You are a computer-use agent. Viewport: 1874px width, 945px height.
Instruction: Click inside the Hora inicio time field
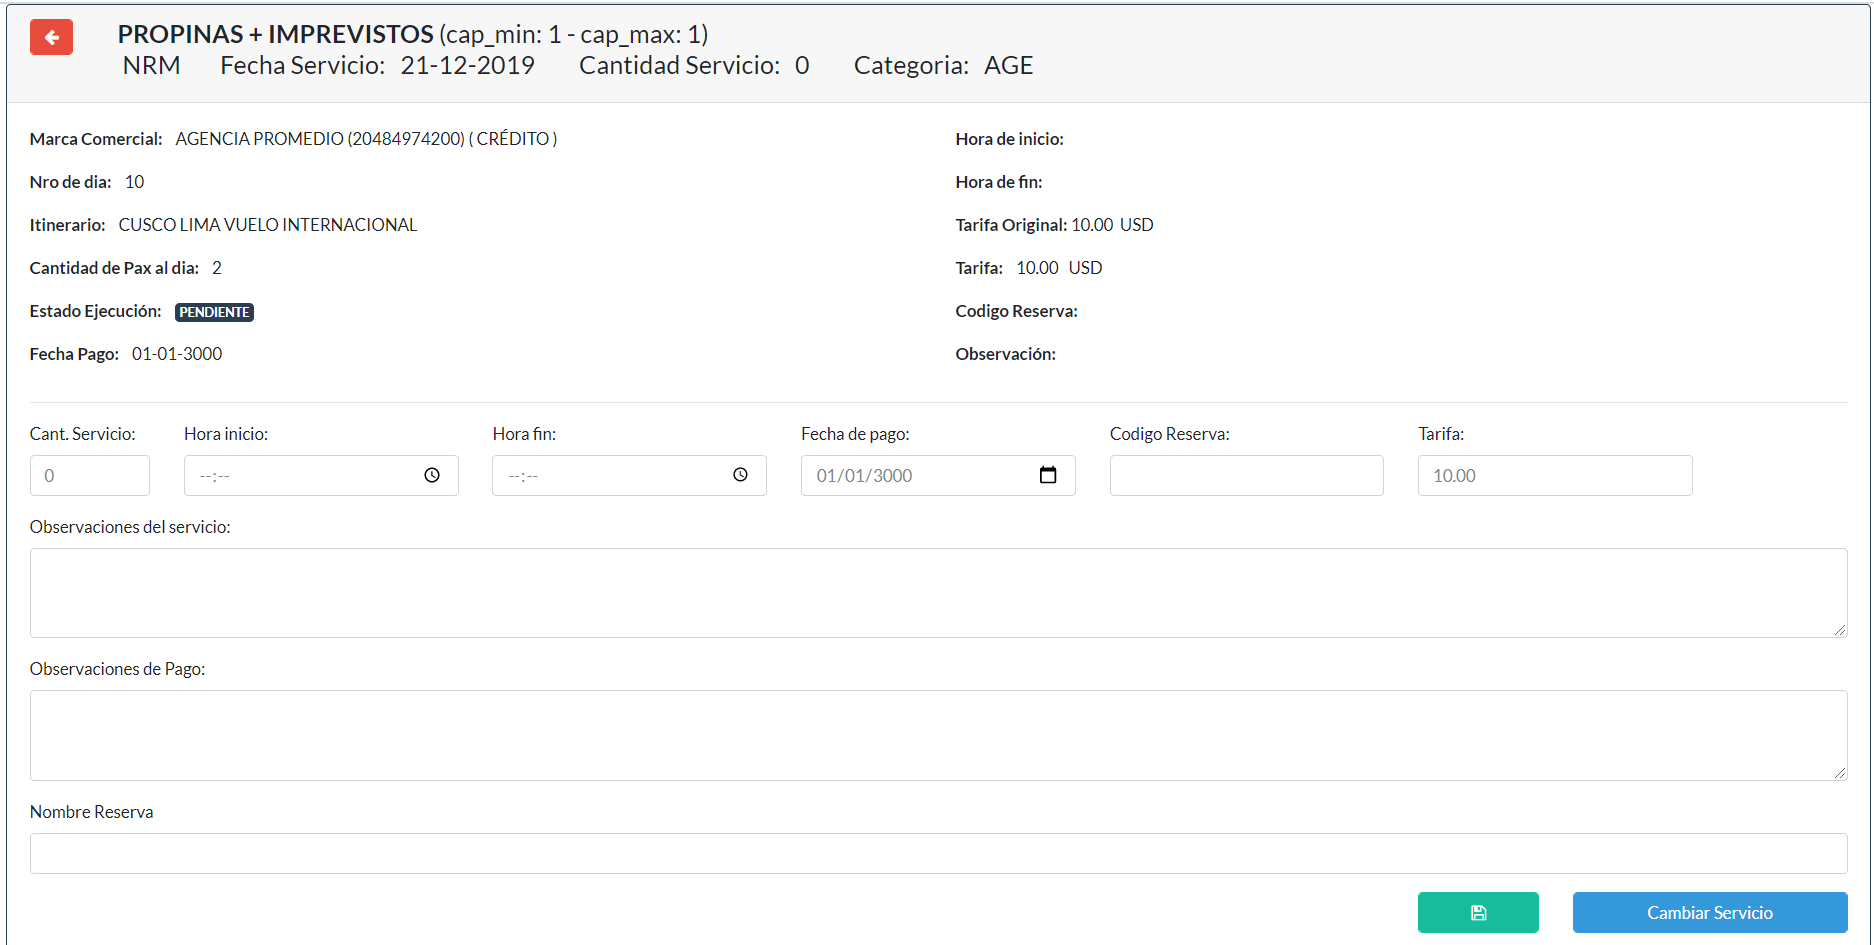coord(300,476)
